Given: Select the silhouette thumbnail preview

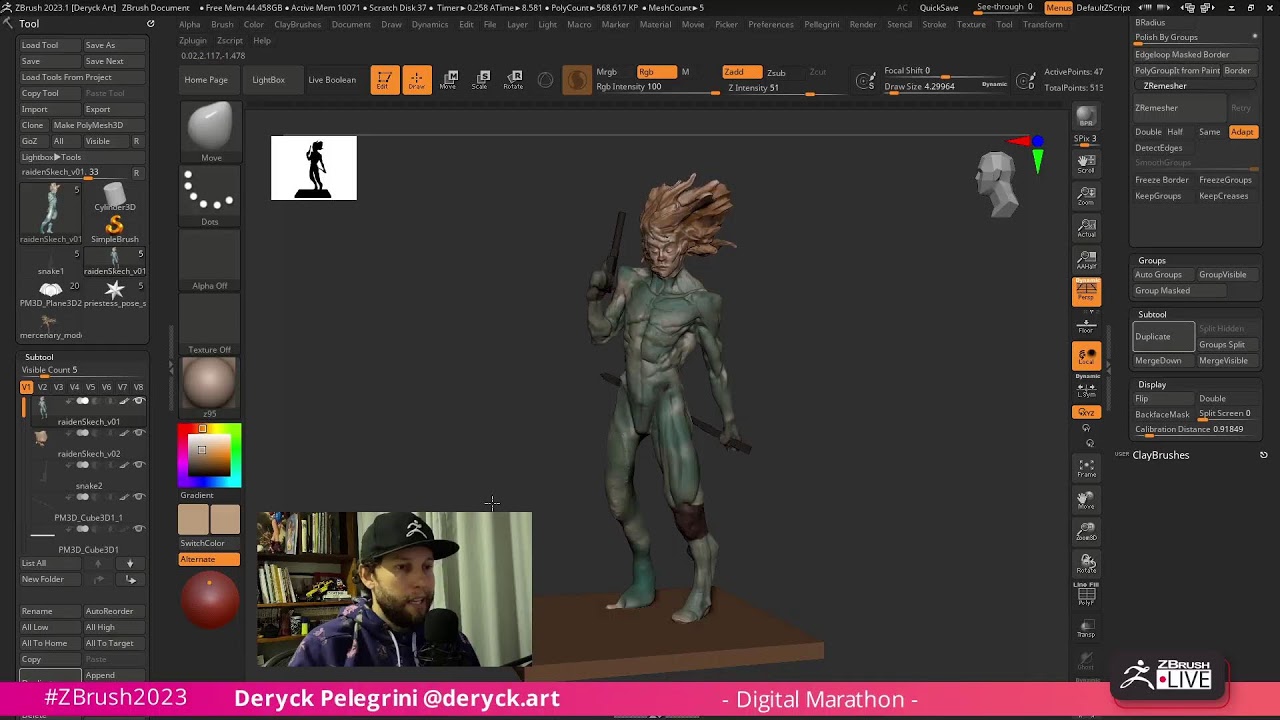Looking at the screenshot, I should [314, 168].
